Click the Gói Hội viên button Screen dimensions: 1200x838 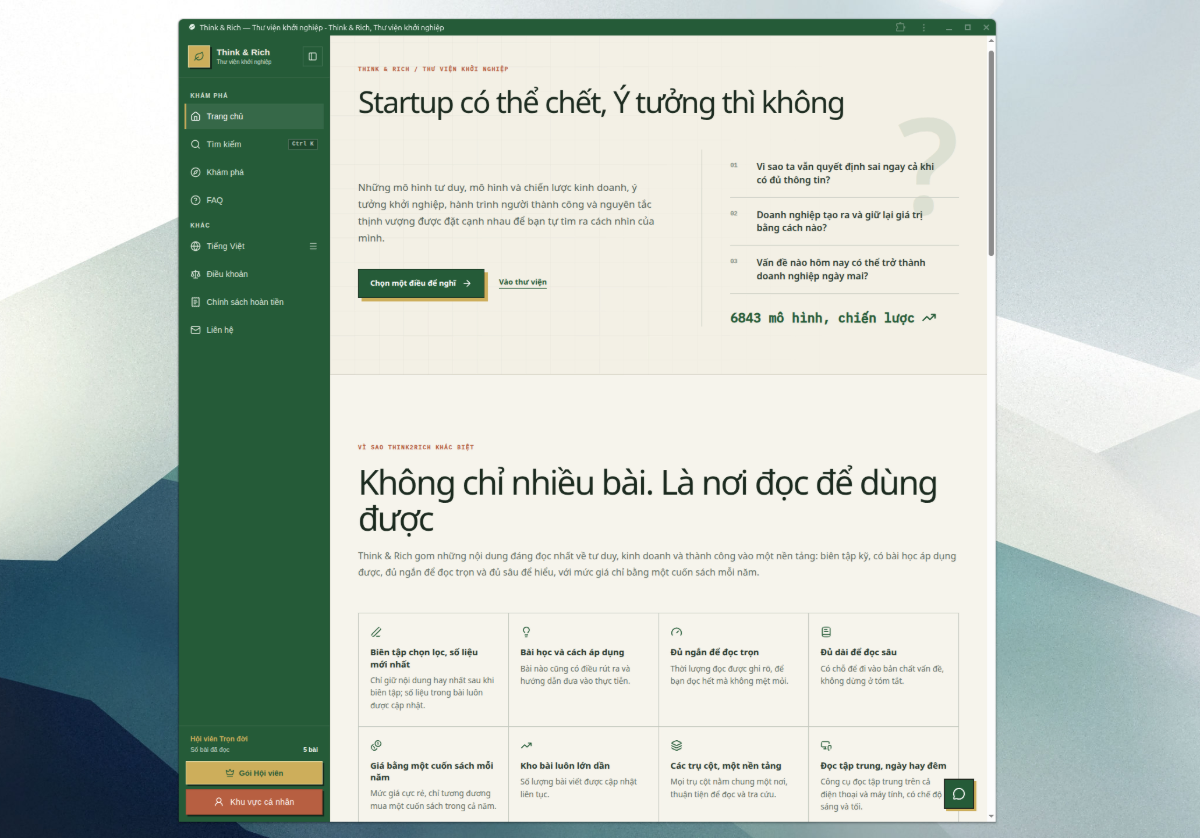click(x=254, y=773)
